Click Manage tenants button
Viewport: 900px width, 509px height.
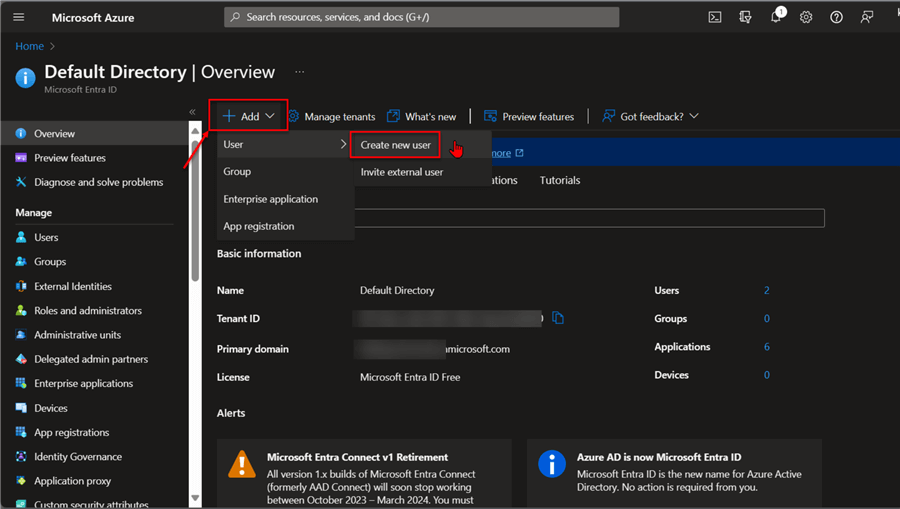click(x=332, y=116)
